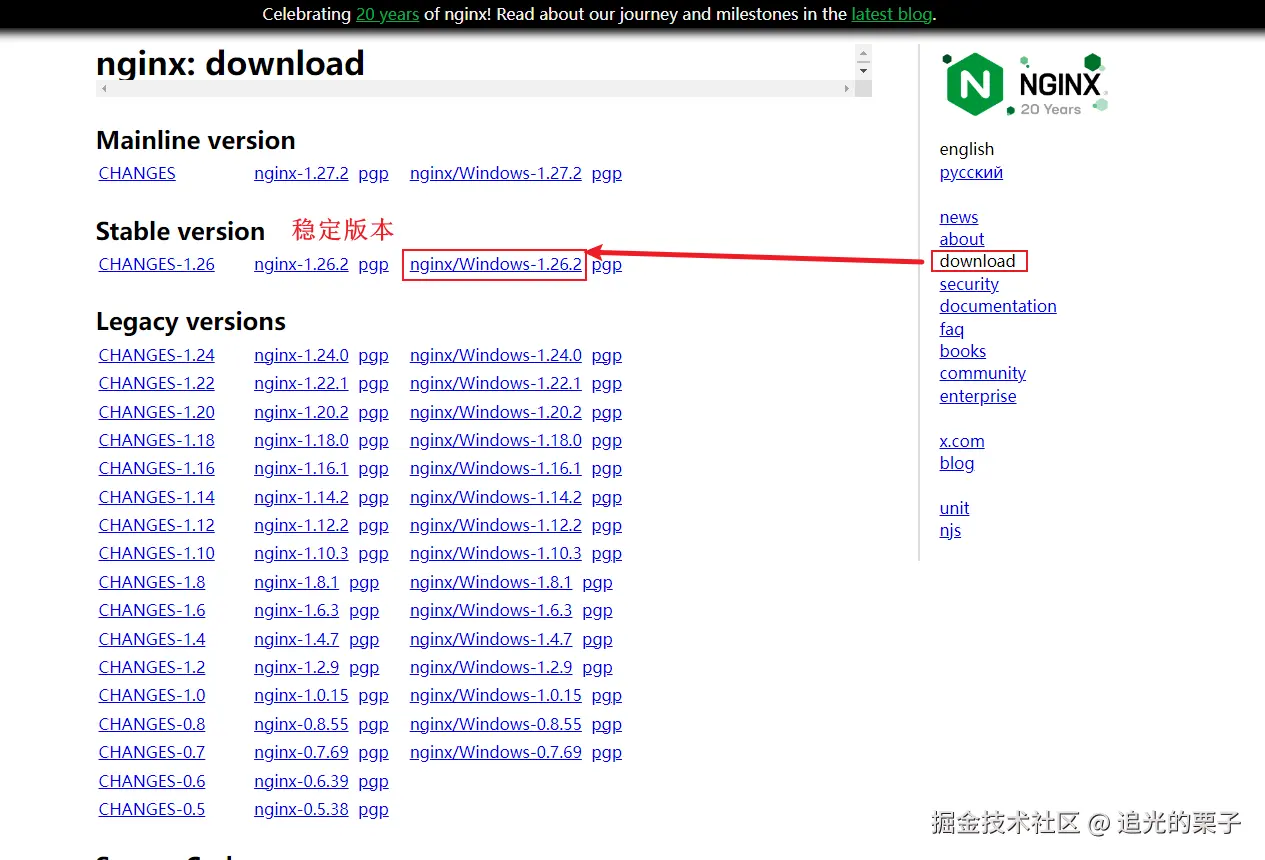Select download in the sidebar
Image resolution: width=1265 pixels, height=860 pixels.
977,261
